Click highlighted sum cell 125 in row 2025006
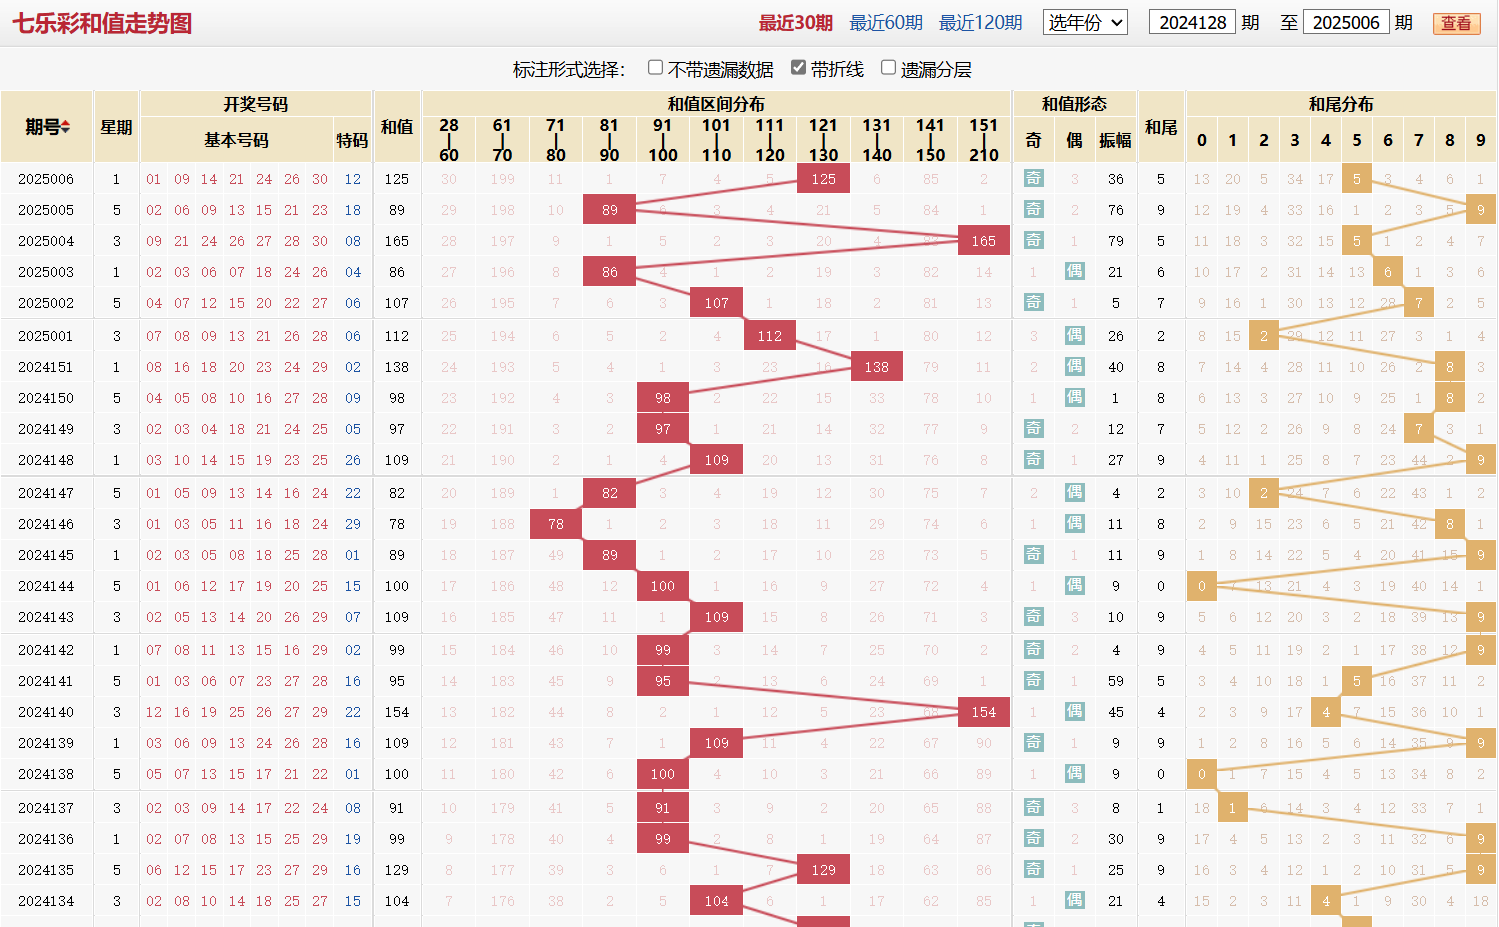The width and height of the screenshot is (1499, 927). 823,179
